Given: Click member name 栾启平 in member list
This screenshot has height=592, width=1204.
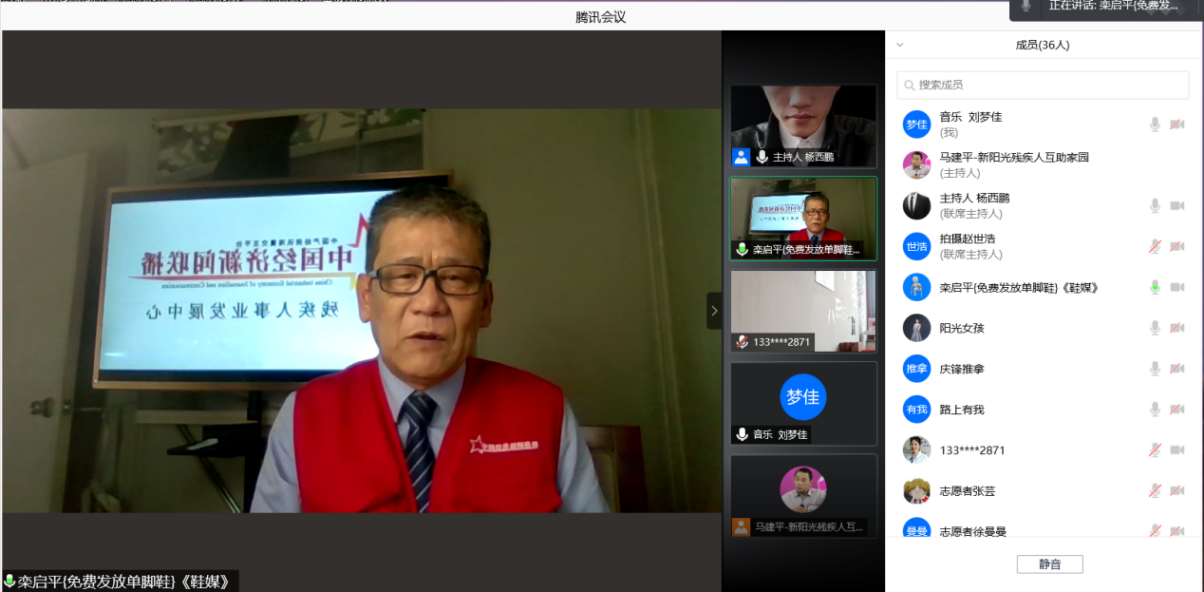Looking at the screenshot, I should click(x=1019, y=288).
